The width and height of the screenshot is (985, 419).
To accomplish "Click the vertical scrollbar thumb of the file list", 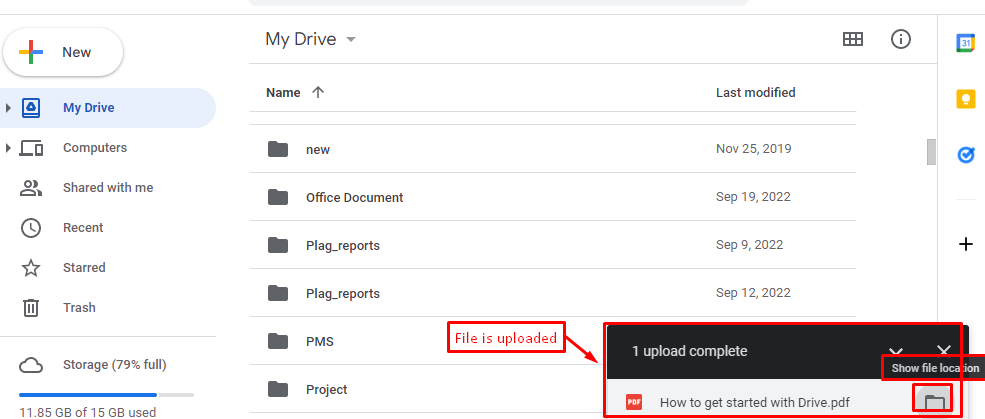I will pos(932,152).
